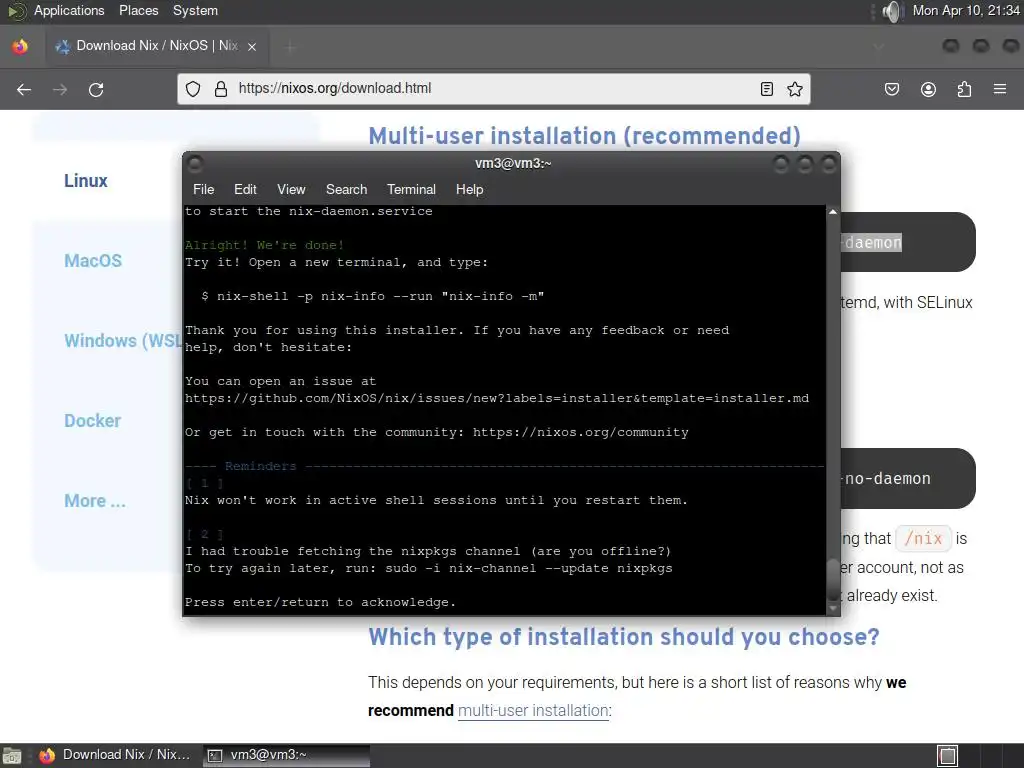Click the clock showing Mon Apr 10
Image resolution: width=1024 pixels, height=768 pixels.
click(965, 10)
